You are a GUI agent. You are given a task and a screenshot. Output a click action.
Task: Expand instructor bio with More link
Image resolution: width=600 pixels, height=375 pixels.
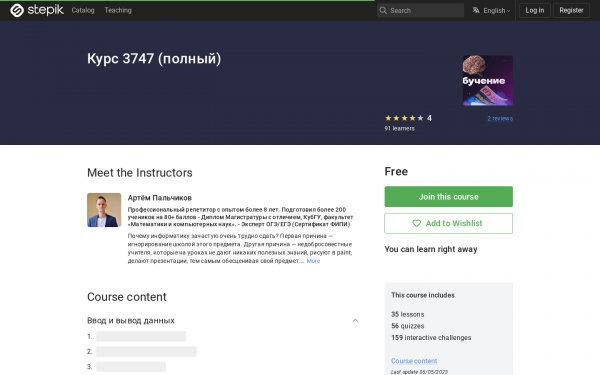tap(313, 261)
